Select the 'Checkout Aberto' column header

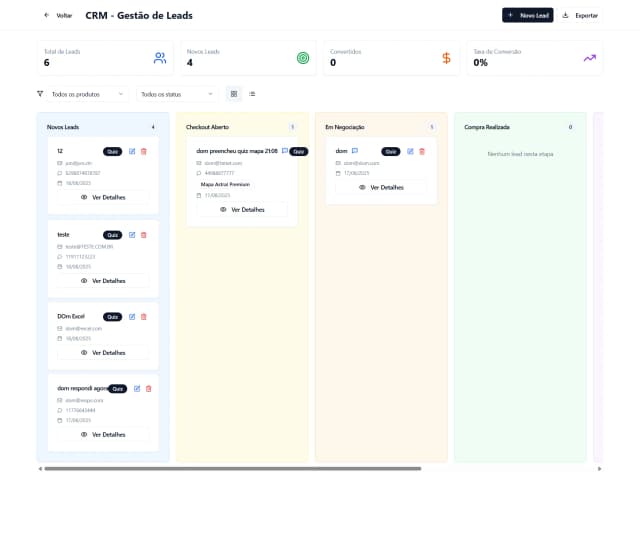point(207,127)
